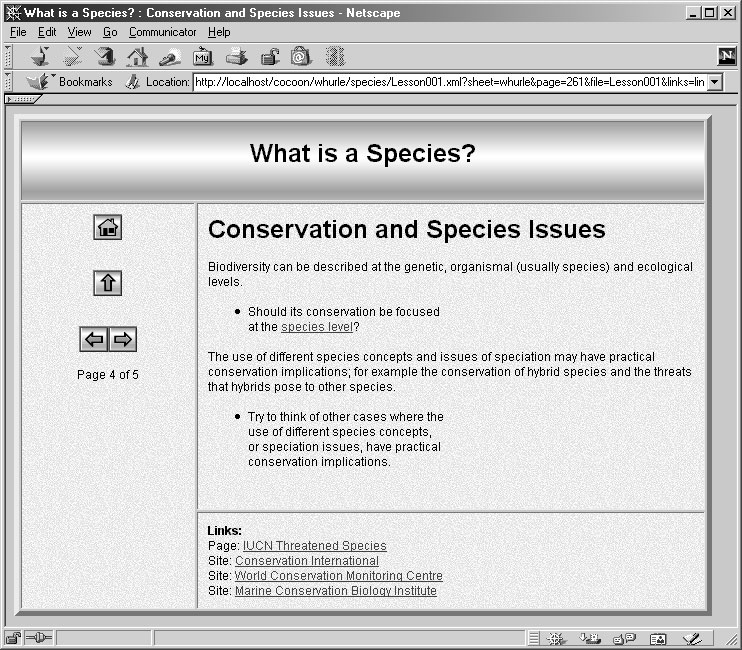Click inside the Location URL field
742x650 pixels.
[x=448, y=82]
